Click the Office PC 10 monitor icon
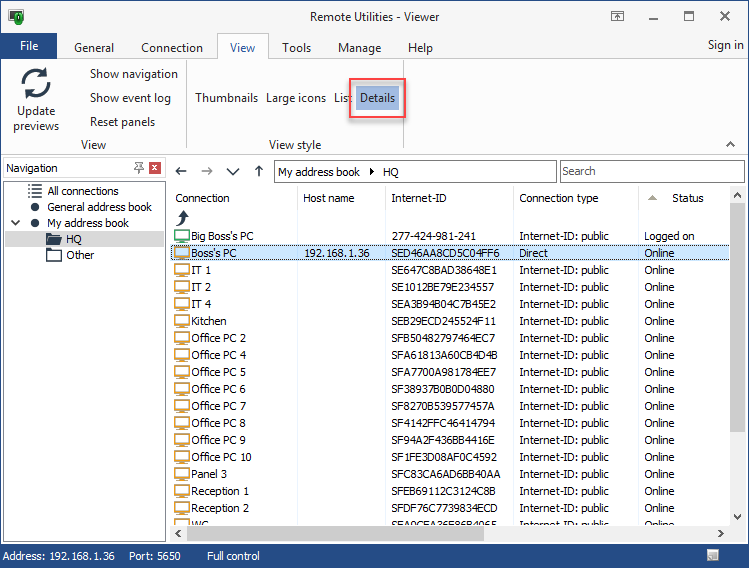 point(182,457)
